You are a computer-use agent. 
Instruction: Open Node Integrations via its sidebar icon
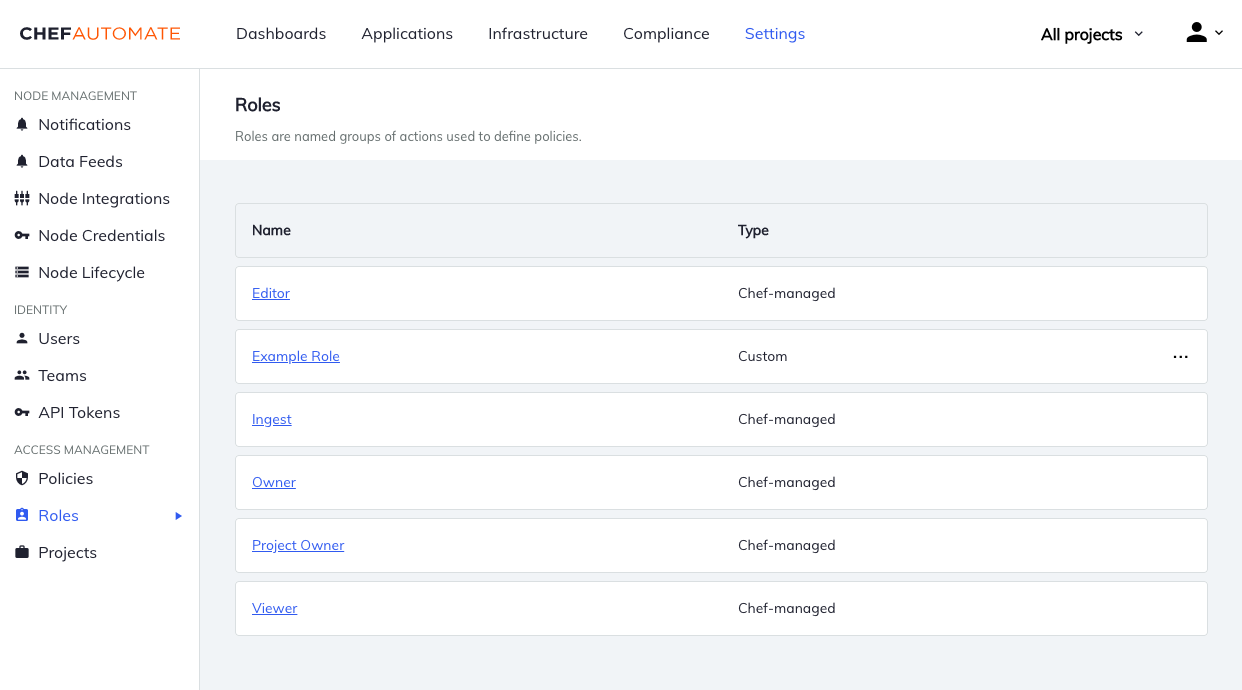pos(21,198)
